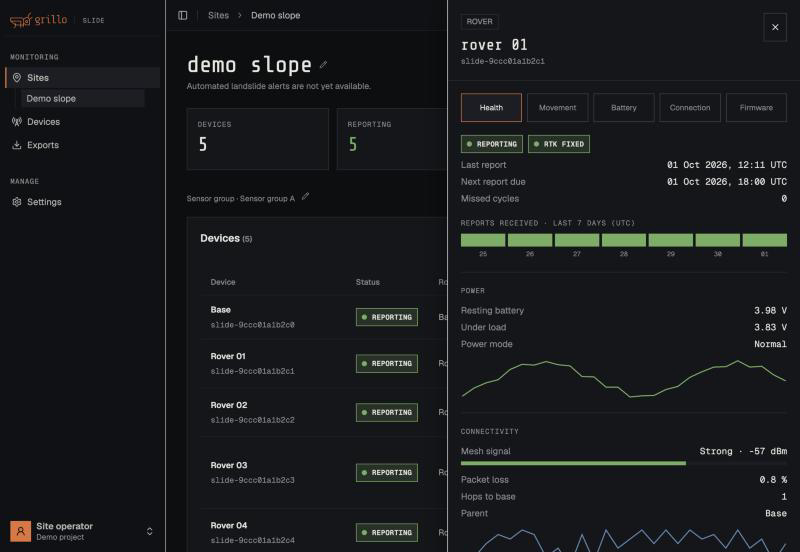Click the Packet loss 0.8 % value
The image size is (800, 552).
773,480
